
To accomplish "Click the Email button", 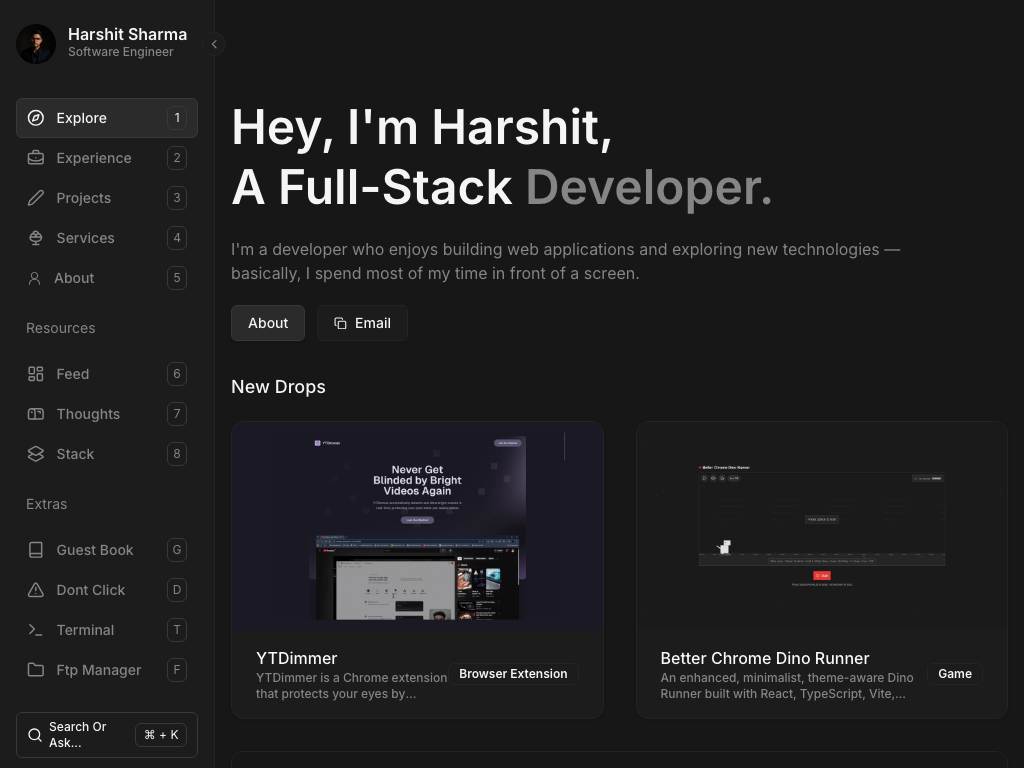I will [x=362, y=323].
